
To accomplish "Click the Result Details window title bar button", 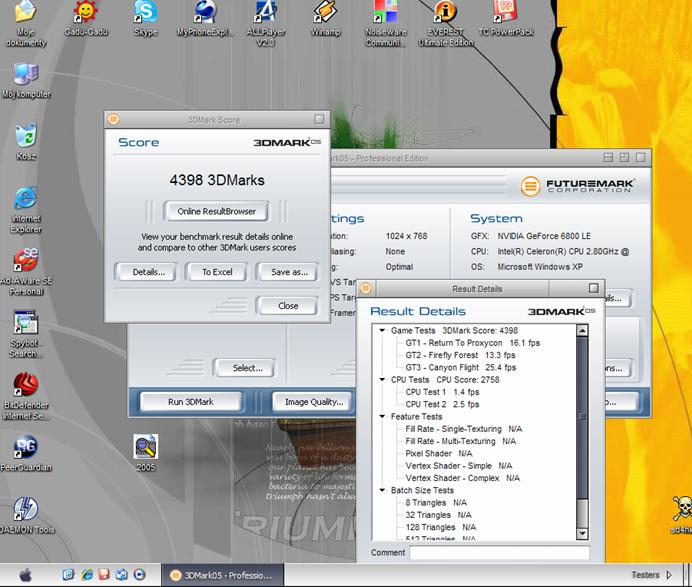I will coord(594,289).
